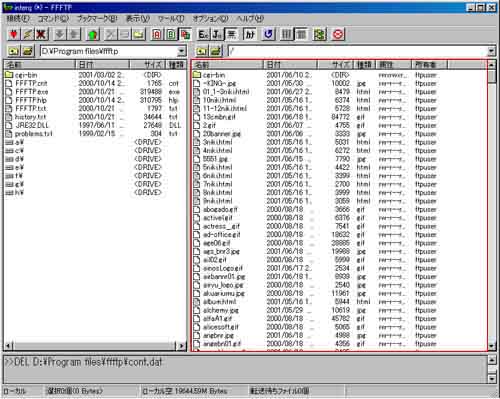
Task: Click log pane scroll up arrow
Action: [492, 360]
